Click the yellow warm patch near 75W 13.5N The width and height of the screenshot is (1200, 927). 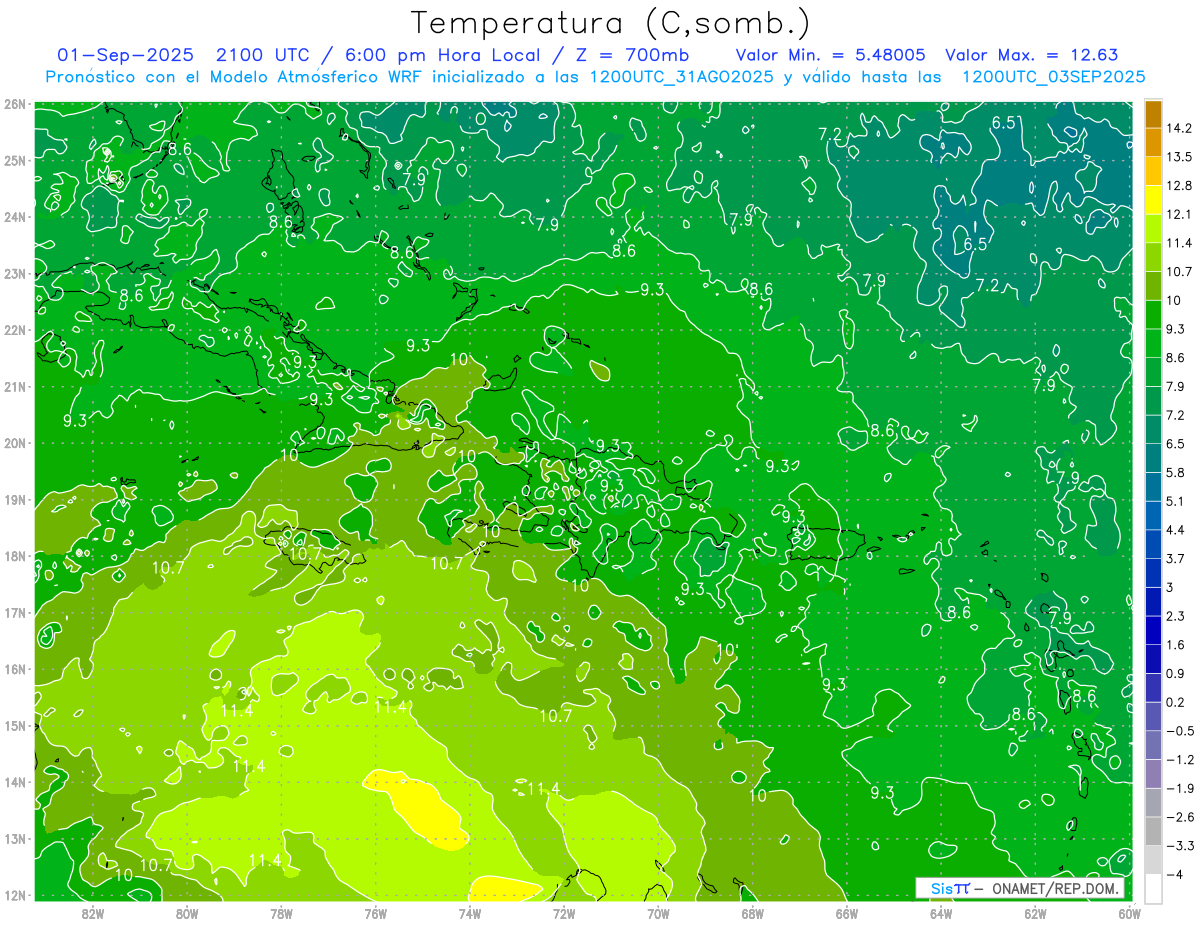coord(418,808)
